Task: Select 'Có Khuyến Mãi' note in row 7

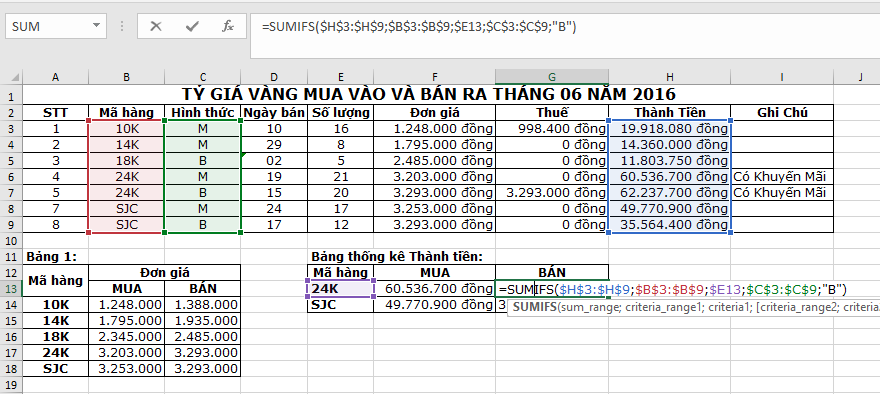Action: click(782, 193)
